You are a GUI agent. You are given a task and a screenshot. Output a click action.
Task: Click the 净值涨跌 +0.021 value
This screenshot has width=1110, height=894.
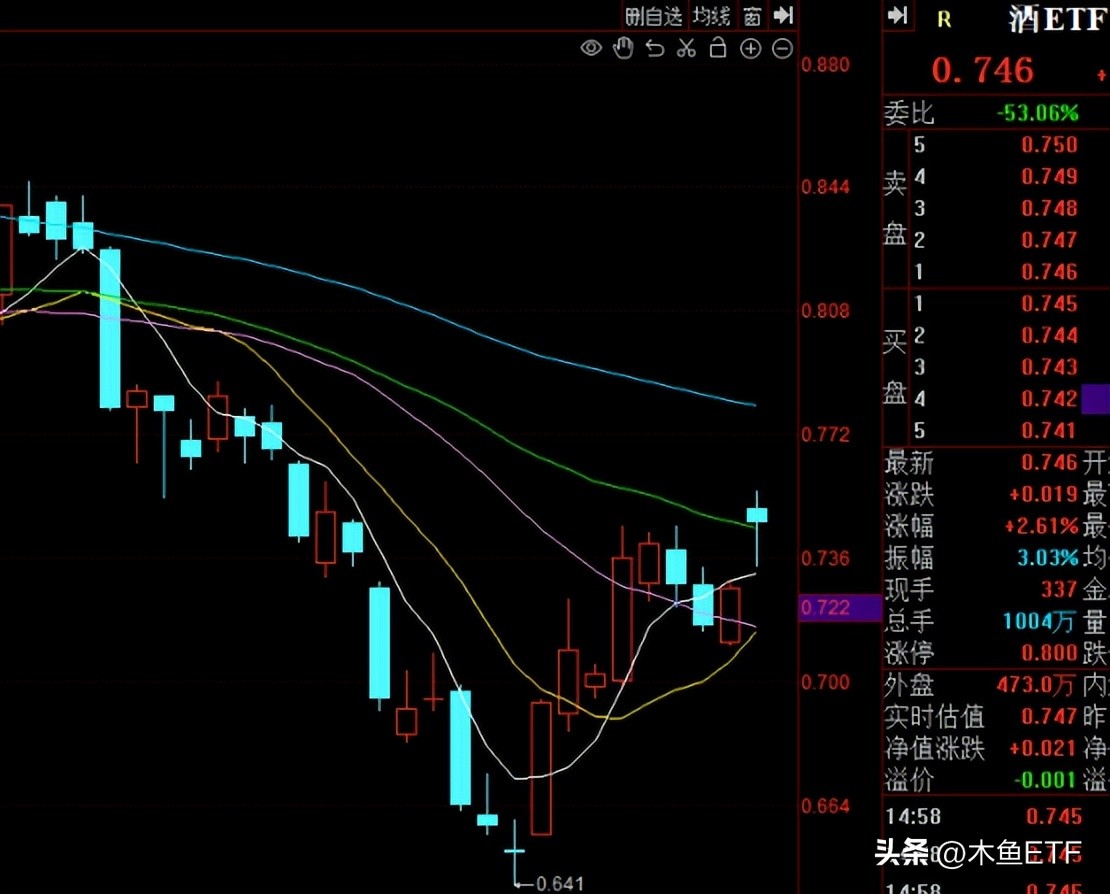(x=1043, y=748)
